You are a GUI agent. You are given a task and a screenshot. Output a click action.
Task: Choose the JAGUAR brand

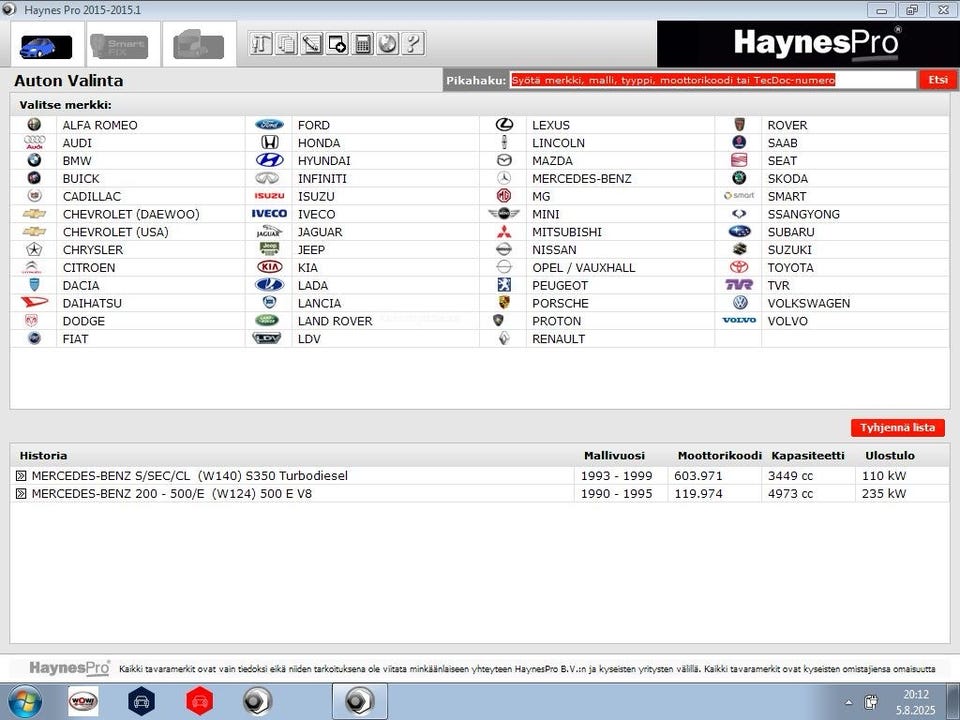(320, 232)
